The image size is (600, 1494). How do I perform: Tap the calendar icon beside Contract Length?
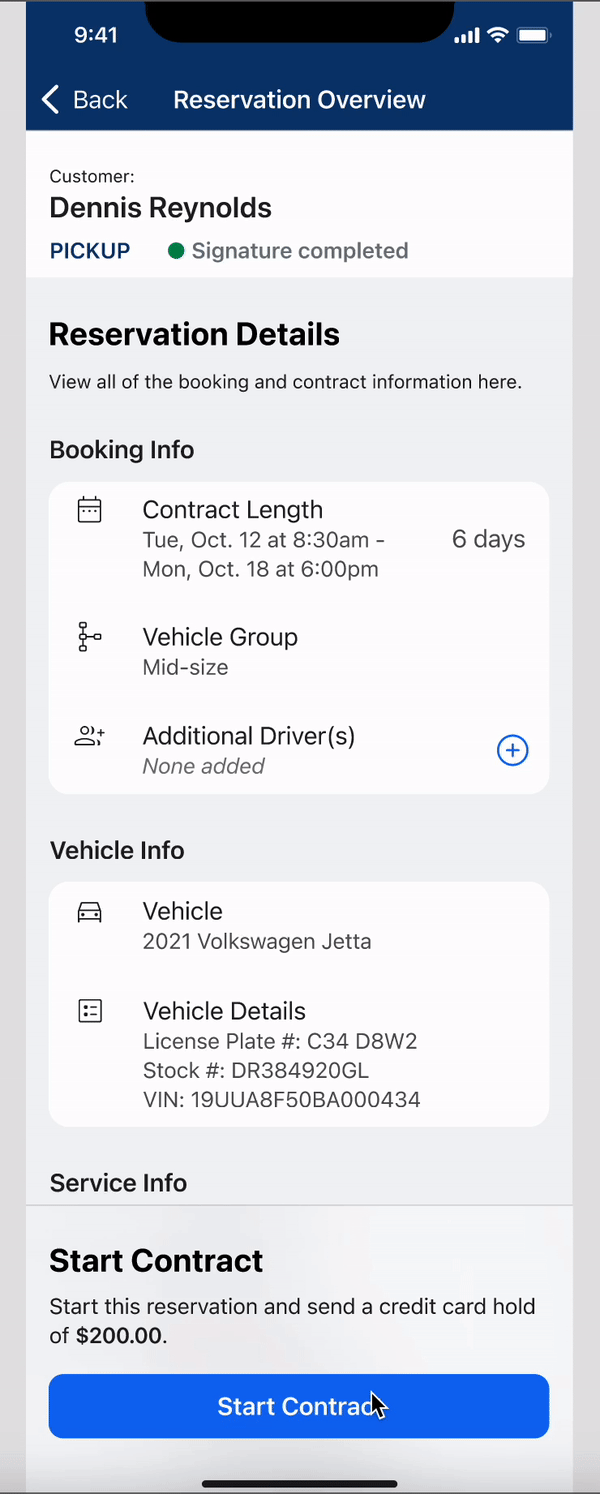click(90, 510)
